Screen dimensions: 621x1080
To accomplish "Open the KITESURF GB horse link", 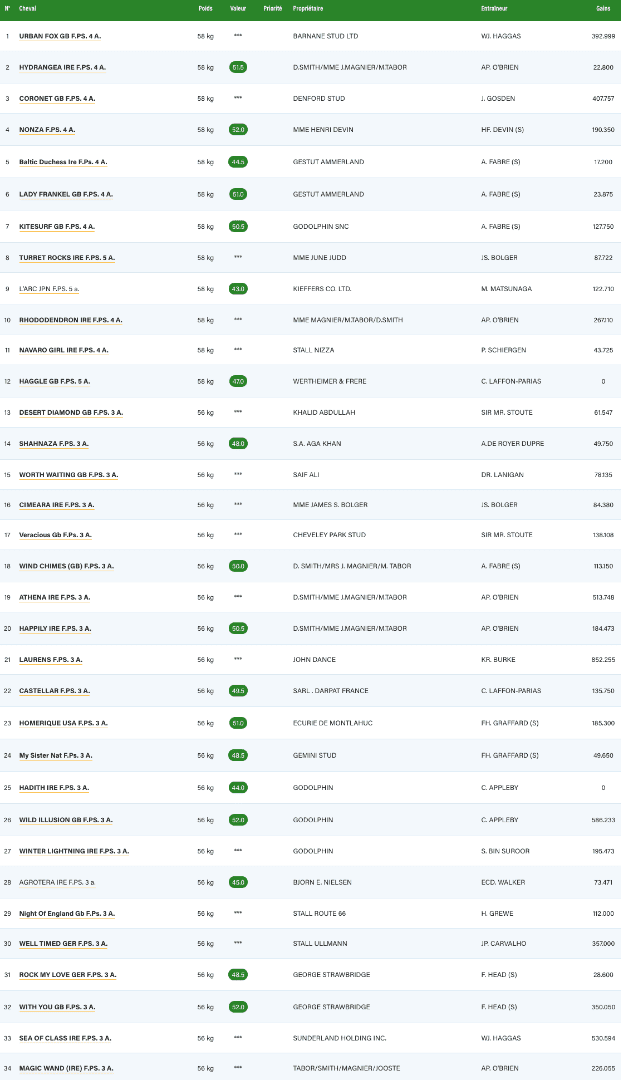I will tap(56, 227).
